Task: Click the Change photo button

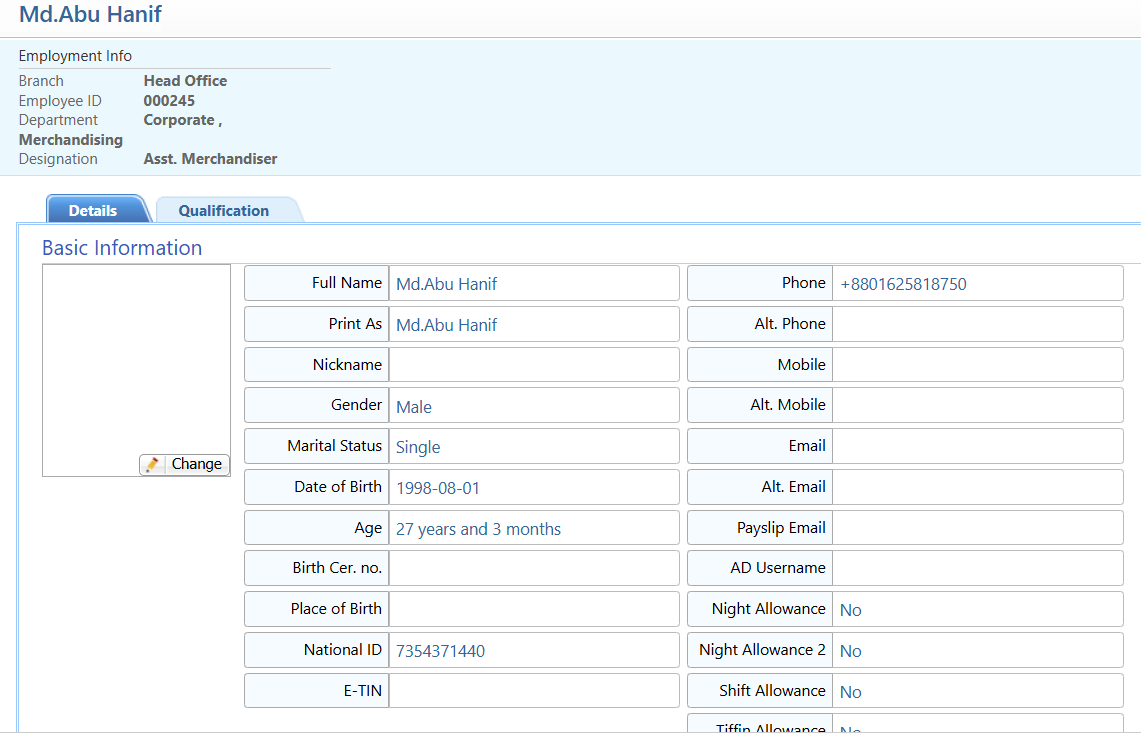Action: 185,465
